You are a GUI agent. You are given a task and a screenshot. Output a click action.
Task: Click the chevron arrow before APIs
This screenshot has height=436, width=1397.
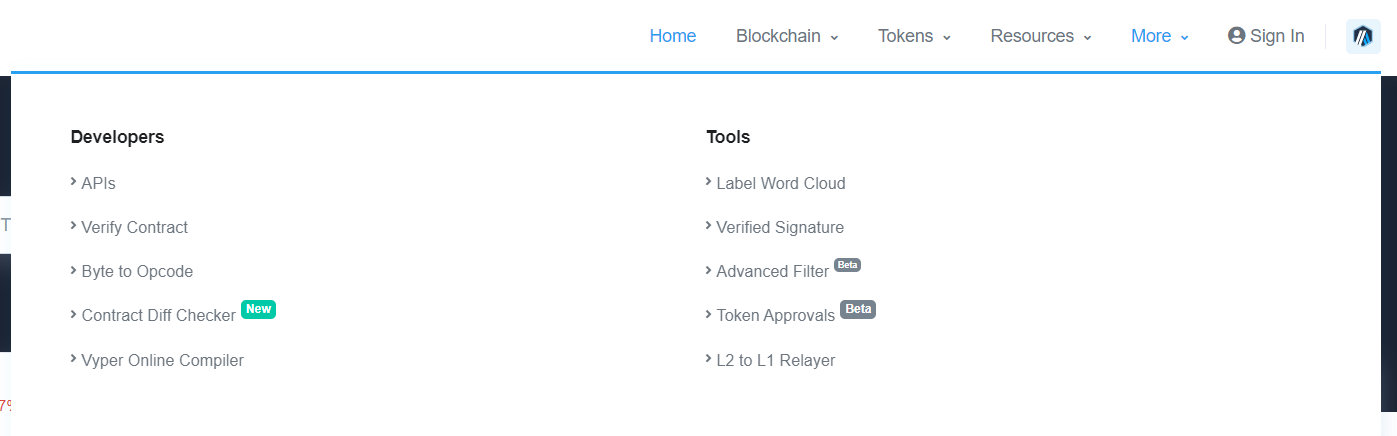point(74,182)
